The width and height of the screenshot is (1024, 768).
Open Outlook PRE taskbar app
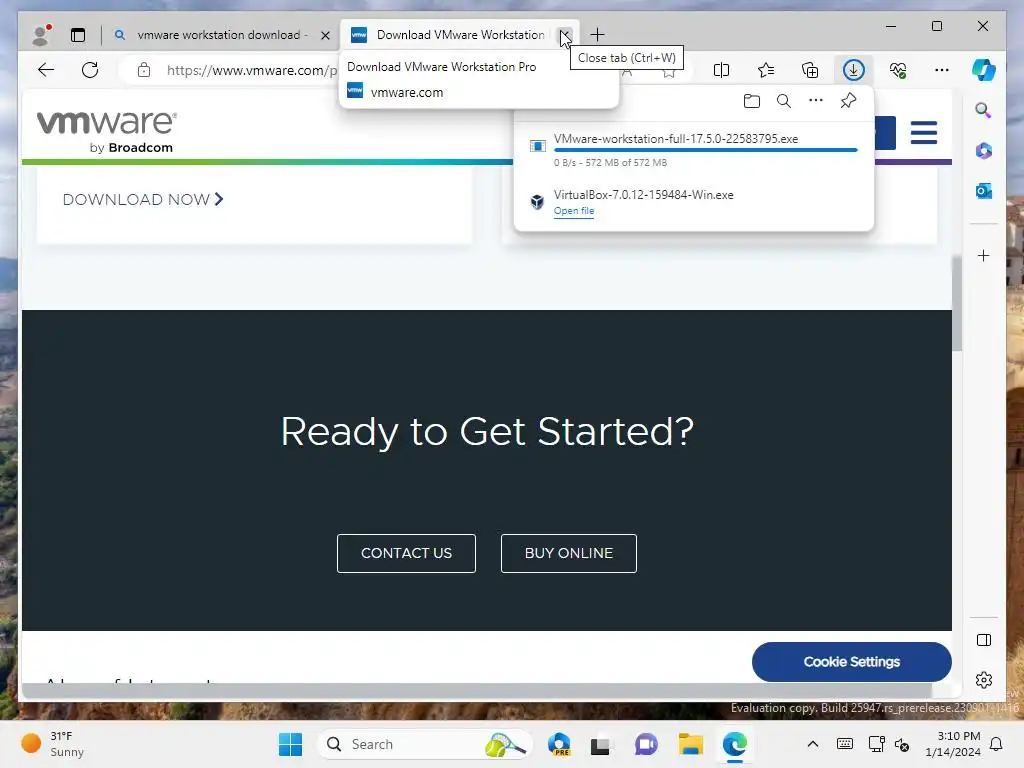[559, 744]
